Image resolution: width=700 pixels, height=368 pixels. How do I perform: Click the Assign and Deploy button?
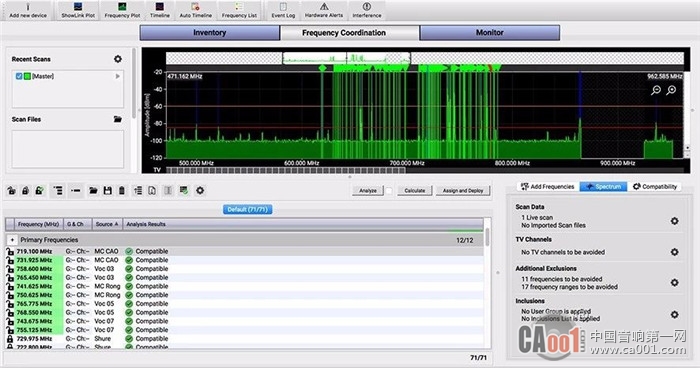point(463,191)
